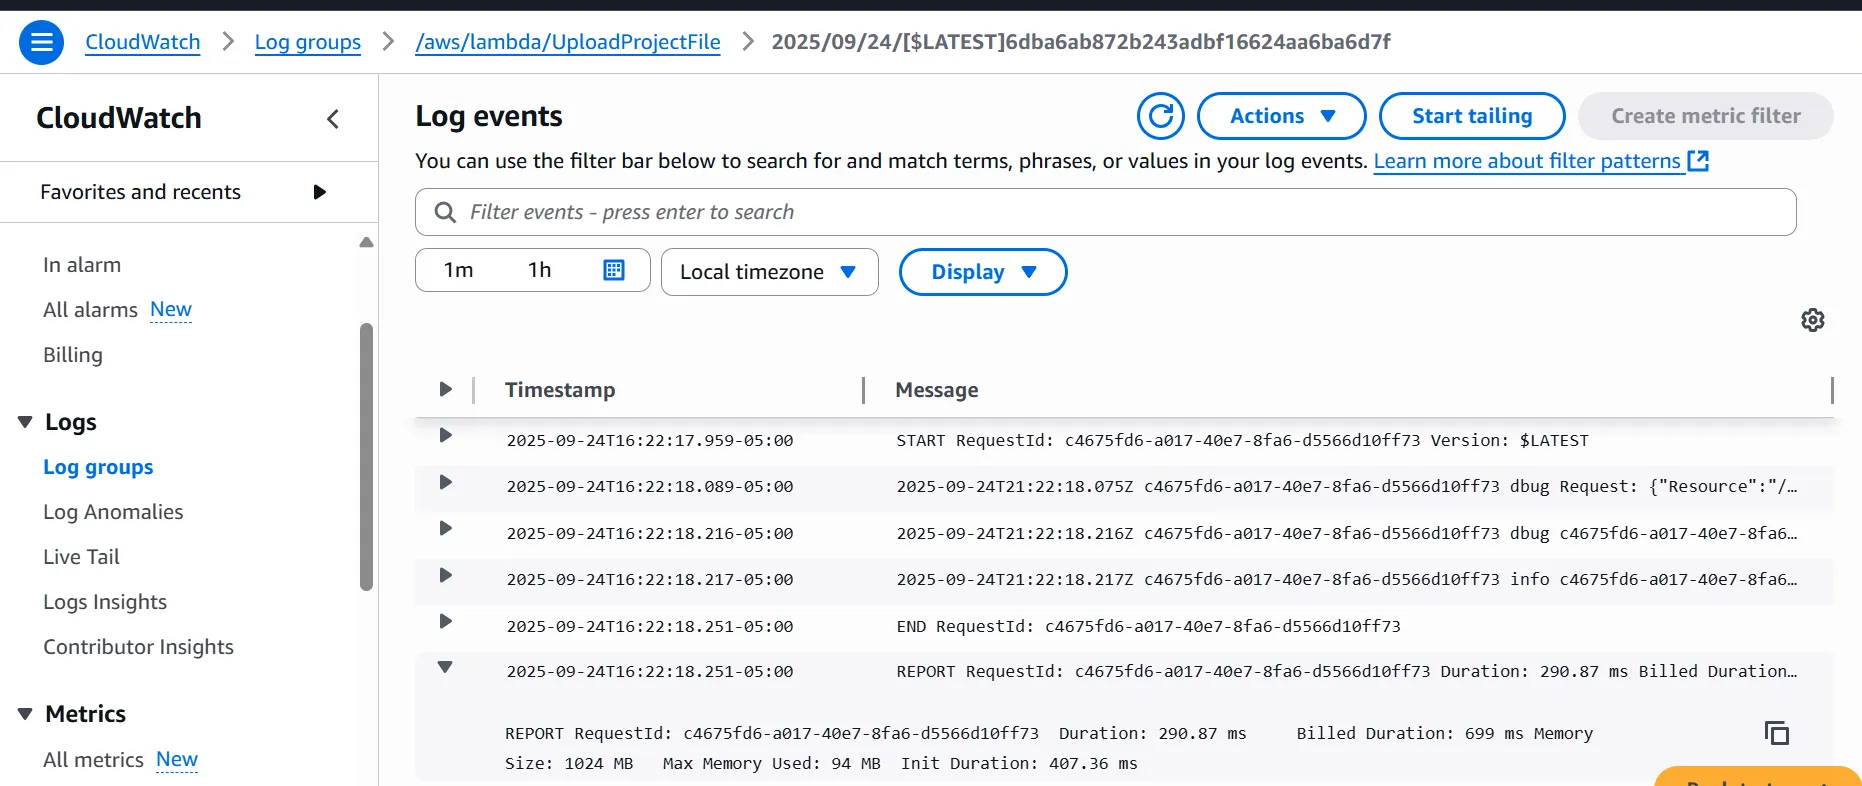This screenshot has width=1862, height=786.
Task: Click the search magnifier icon in filter bar
Action: tap(445, 212)
